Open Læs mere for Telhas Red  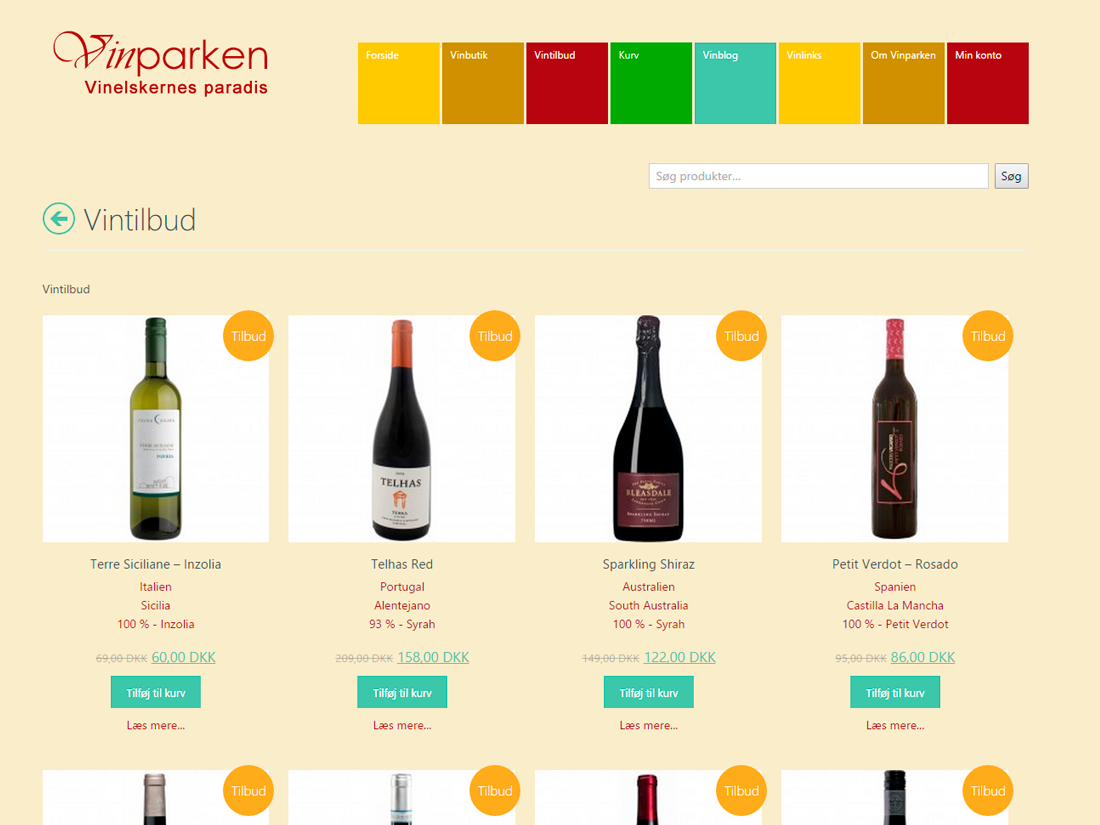402,725
